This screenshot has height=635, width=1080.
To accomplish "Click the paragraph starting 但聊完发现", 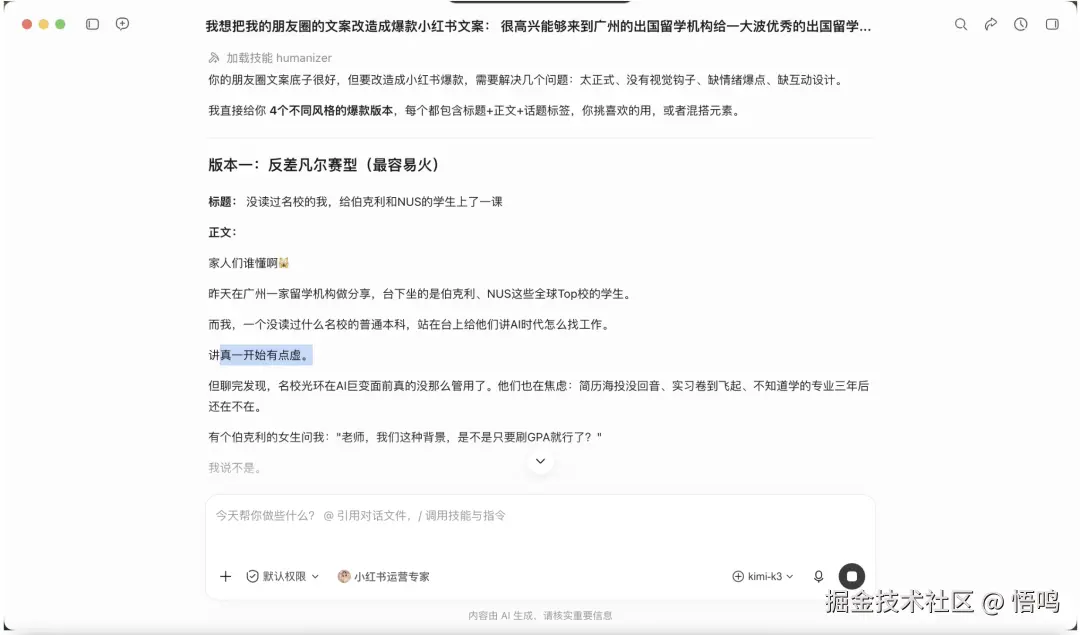I will click(539, 396).
